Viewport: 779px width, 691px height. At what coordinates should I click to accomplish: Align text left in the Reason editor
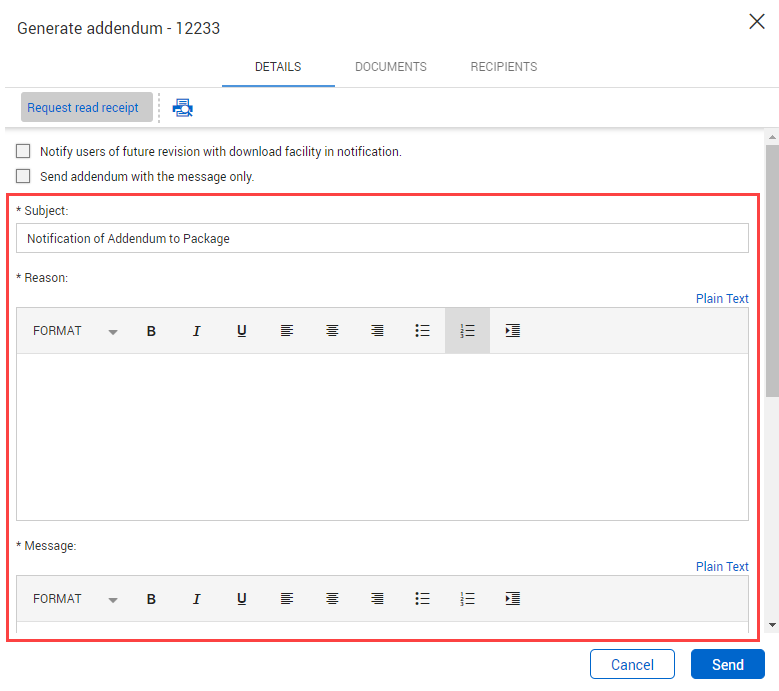(x=287, y=331)
